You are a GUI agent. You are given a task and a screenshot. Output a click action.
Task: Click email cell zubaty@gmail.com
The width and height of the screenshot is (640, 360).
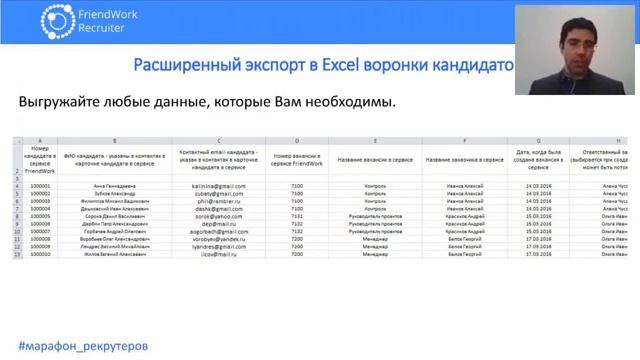coord(219,193)
